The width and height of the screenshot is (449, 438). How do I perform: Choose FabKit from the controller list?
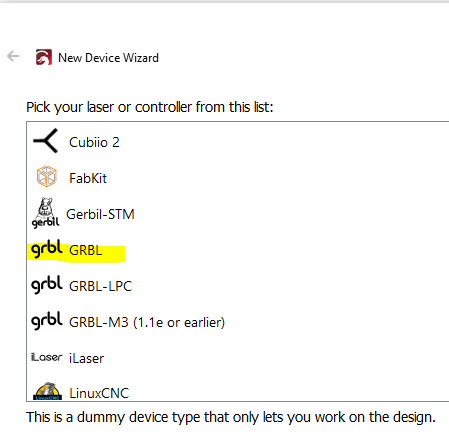click(x=88, y=178)
